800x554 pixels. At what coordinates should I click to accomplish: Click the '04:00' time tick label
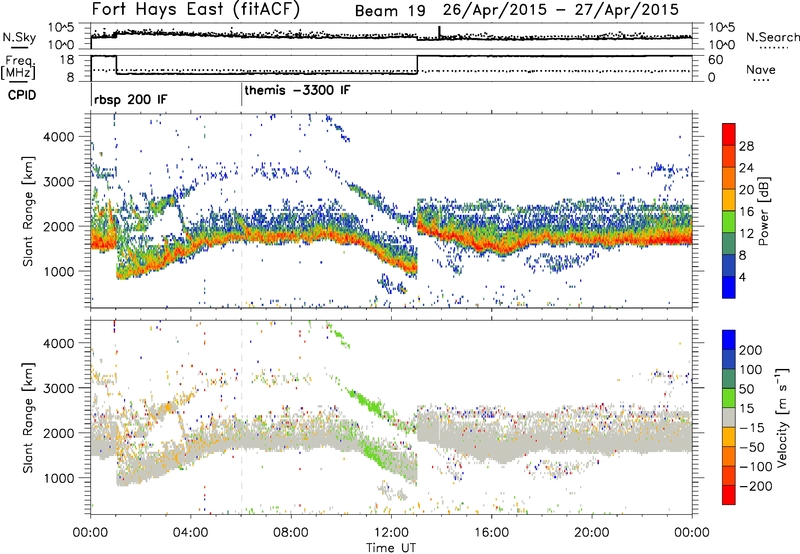point(191,533)
